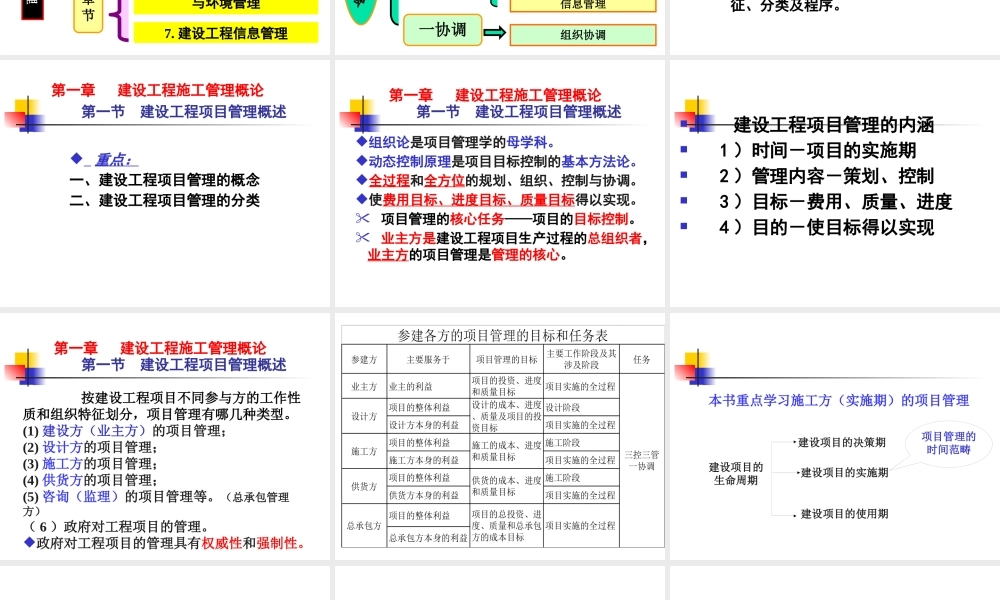Click the '参建方' table header cell
1000x600 pixels.
(x=364, y=360)
